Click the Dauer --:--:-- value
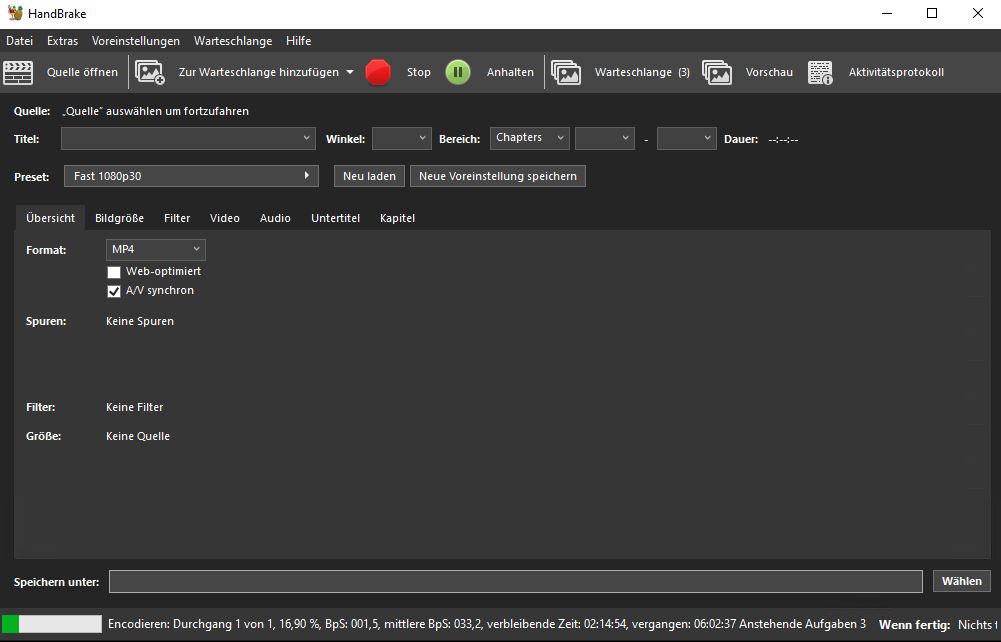Image resolution: width=1001 pixels, height=642 pixels. [x=783, y=139]
